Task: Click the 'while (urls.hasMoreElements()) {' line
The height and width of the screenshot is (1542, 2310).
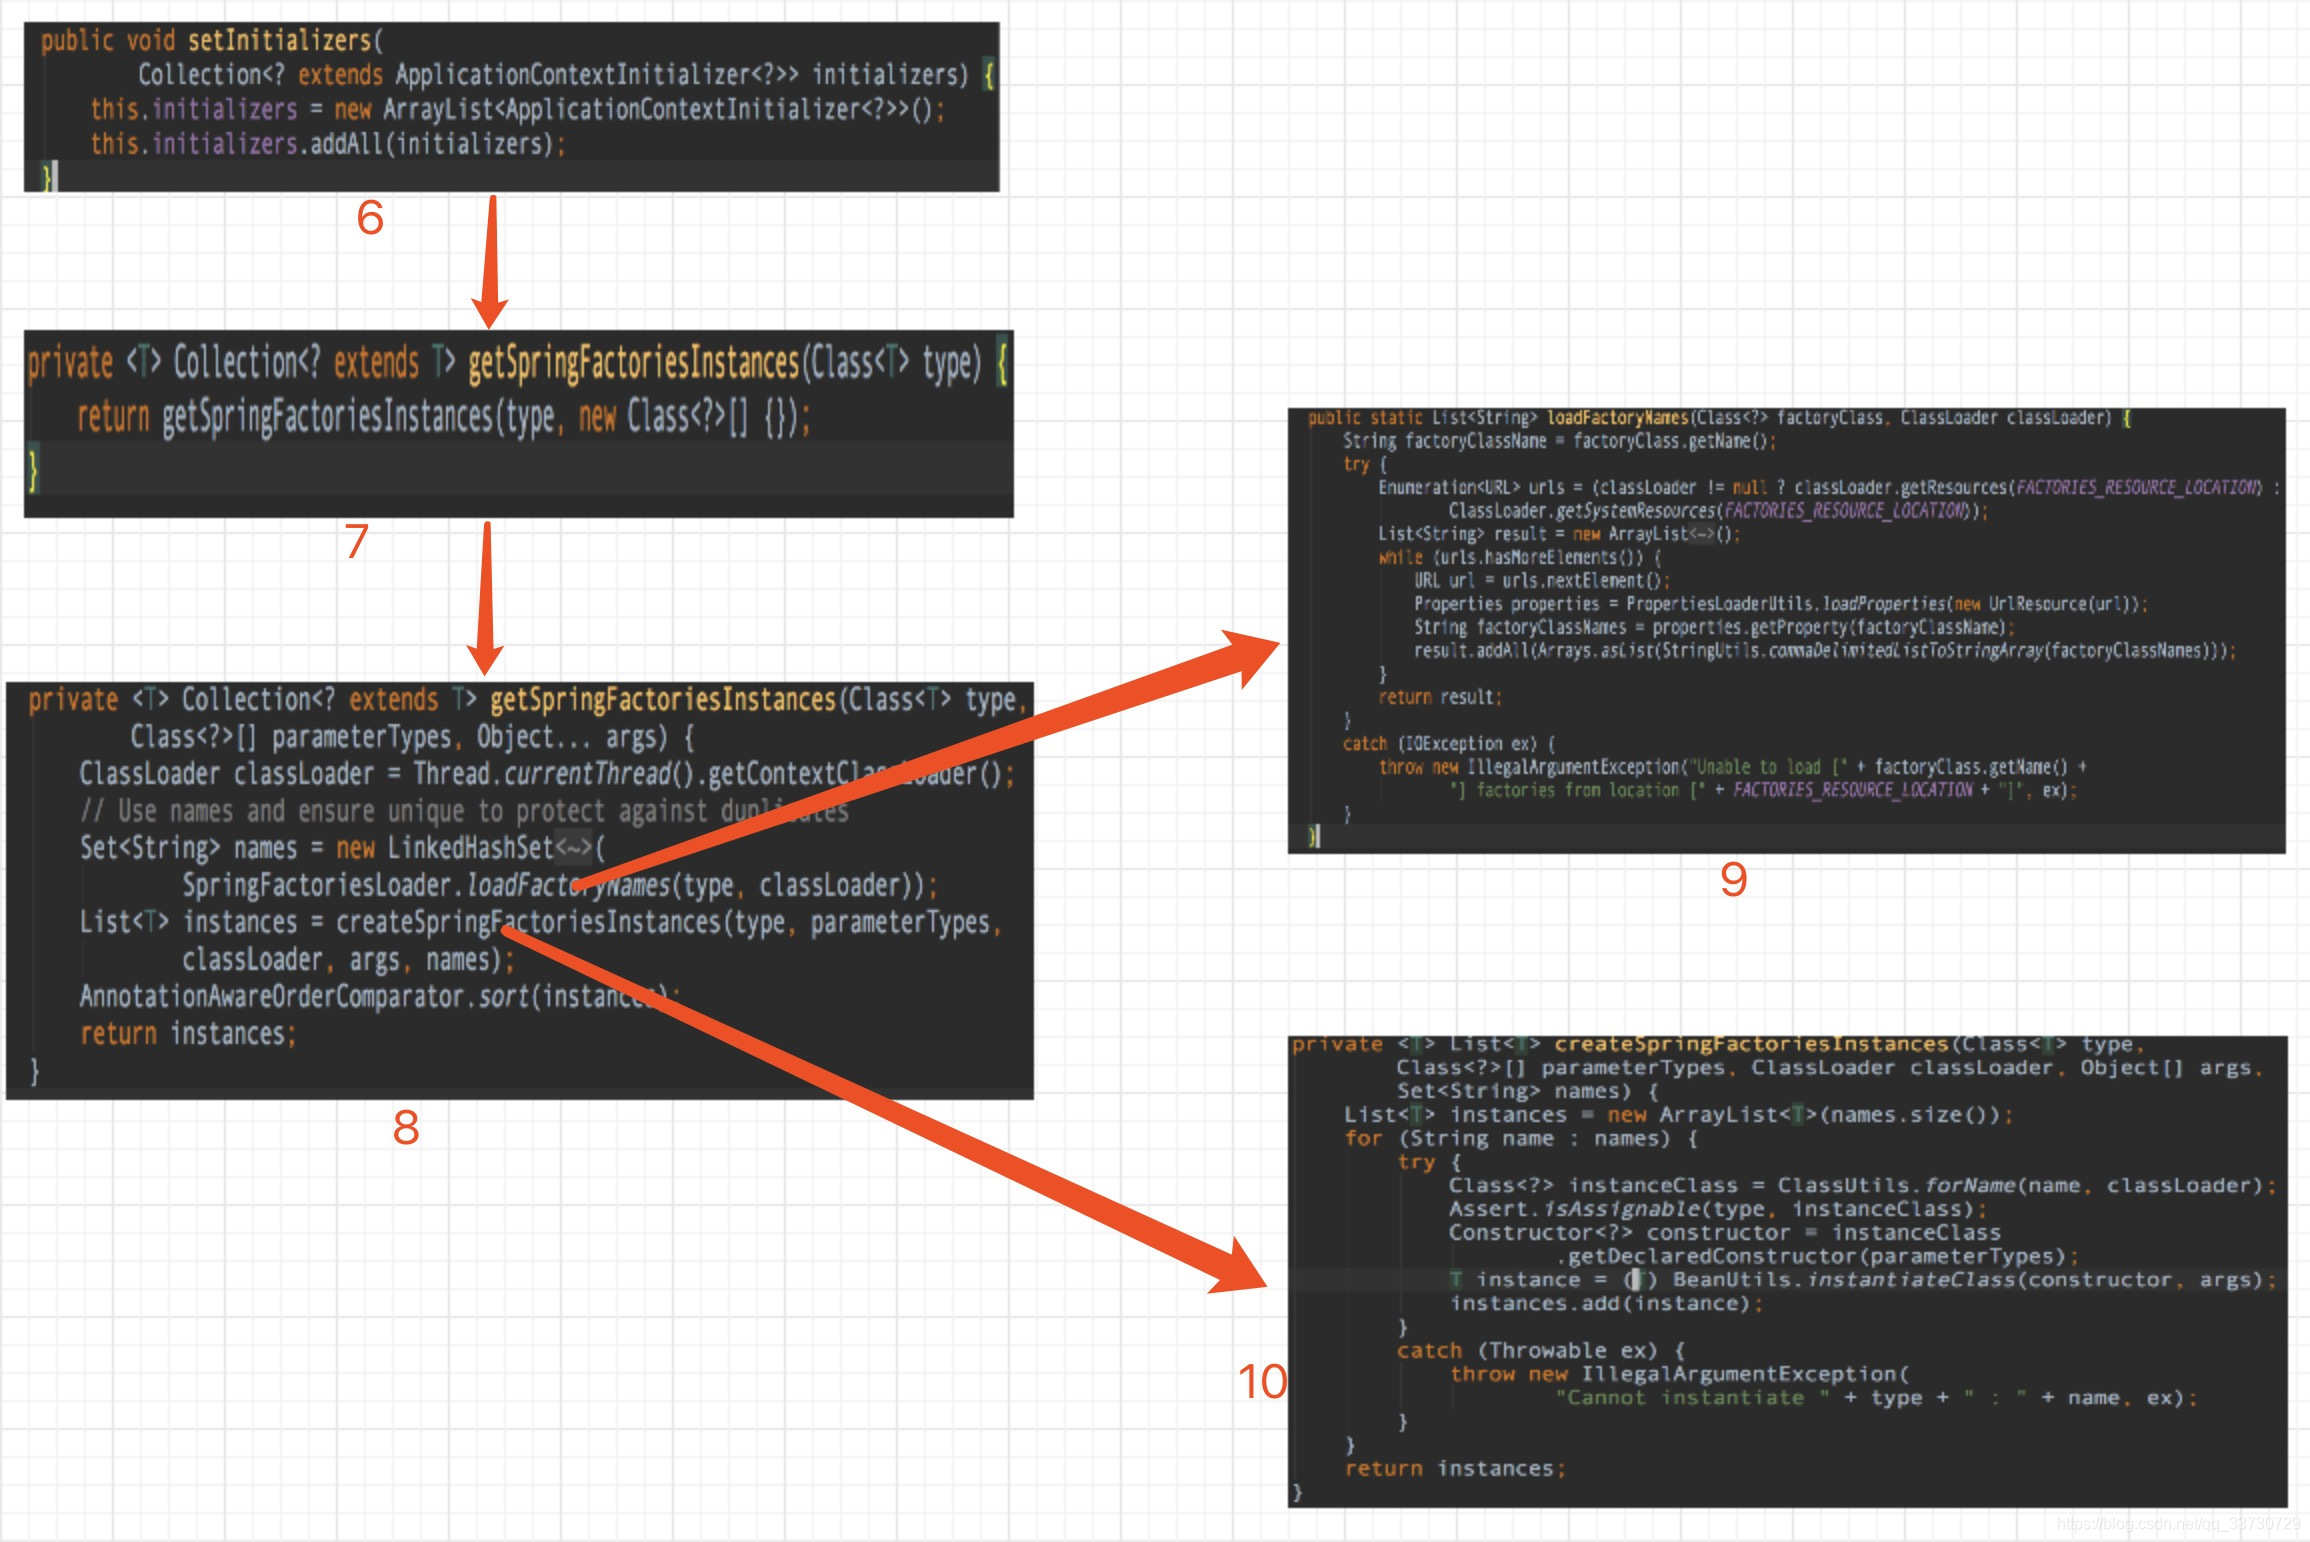Action: tap(1519, 558)
